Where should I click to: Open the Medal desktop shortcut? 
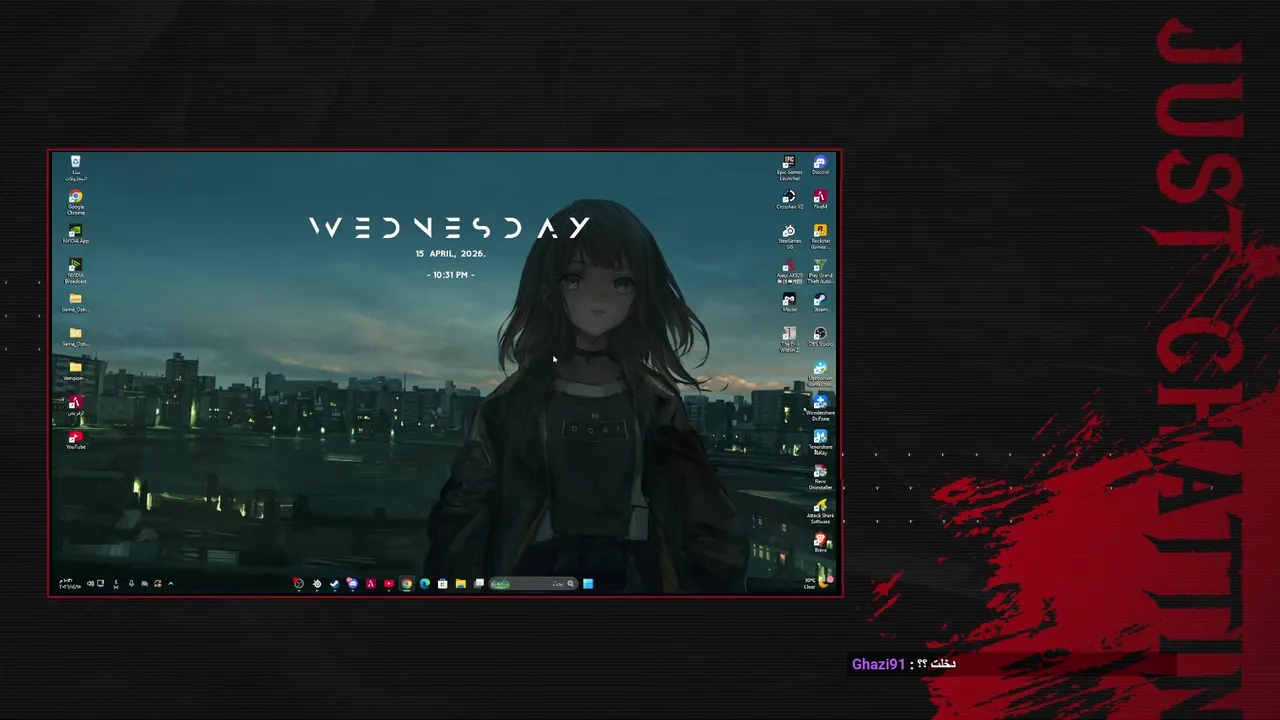[789, 303]
